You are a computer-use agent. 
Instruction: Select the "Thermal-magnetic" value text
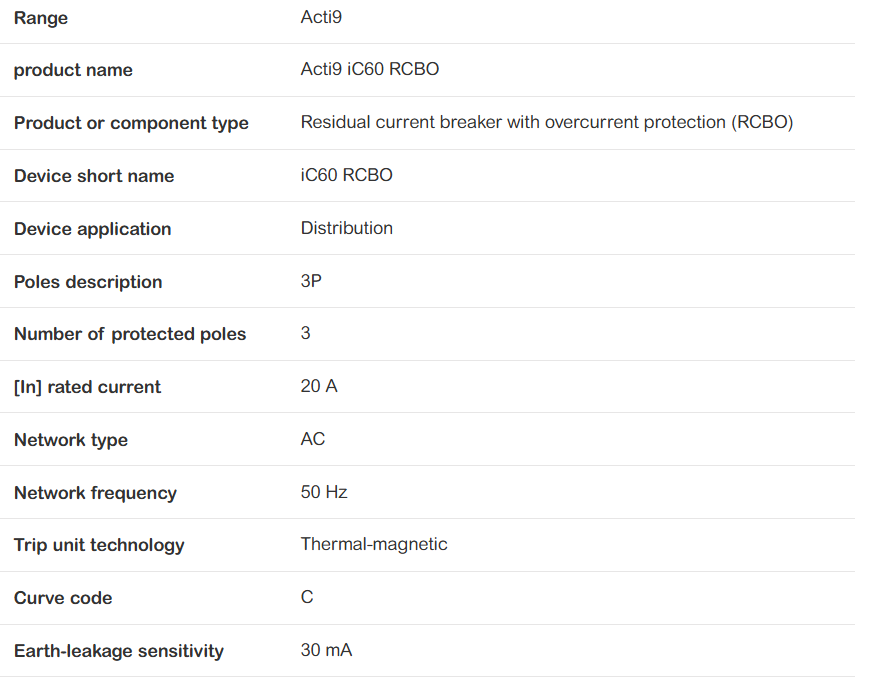374,544
